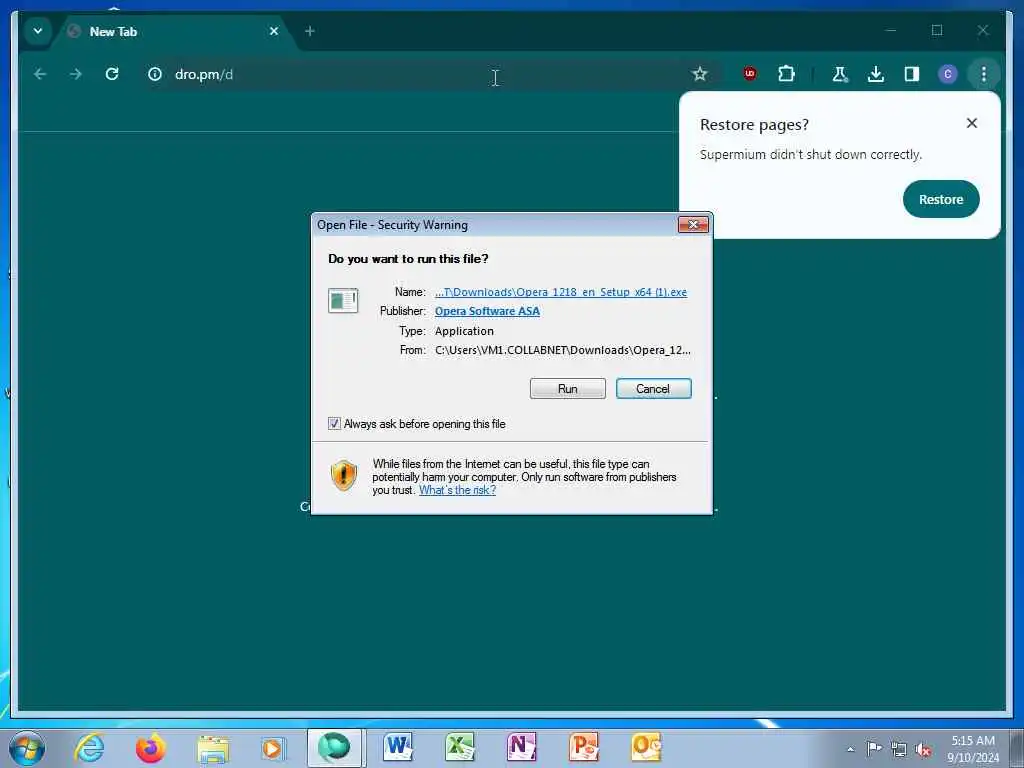The width and height of the screenshot is (1024, 768).
Task: Launch PowerPoint from the taskbar
Action: [x=583, y=746]
